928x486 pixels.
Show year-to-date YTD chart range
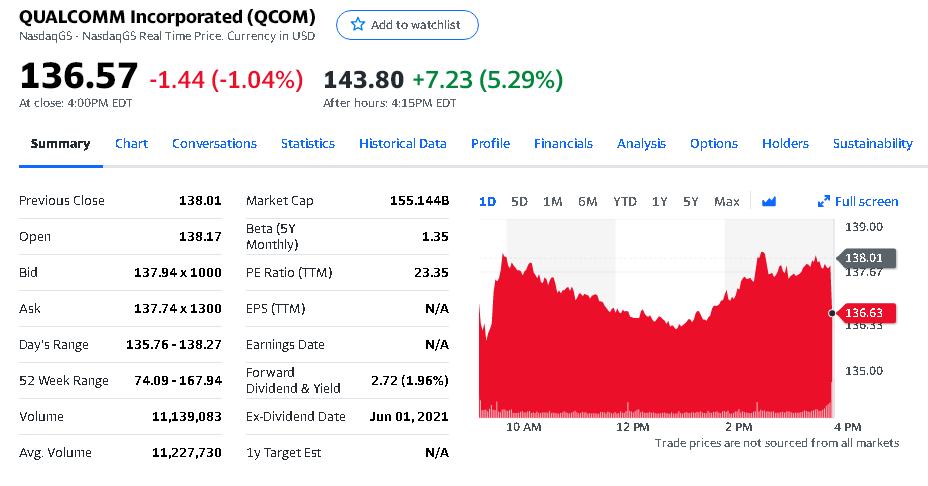tap(624, 202)
